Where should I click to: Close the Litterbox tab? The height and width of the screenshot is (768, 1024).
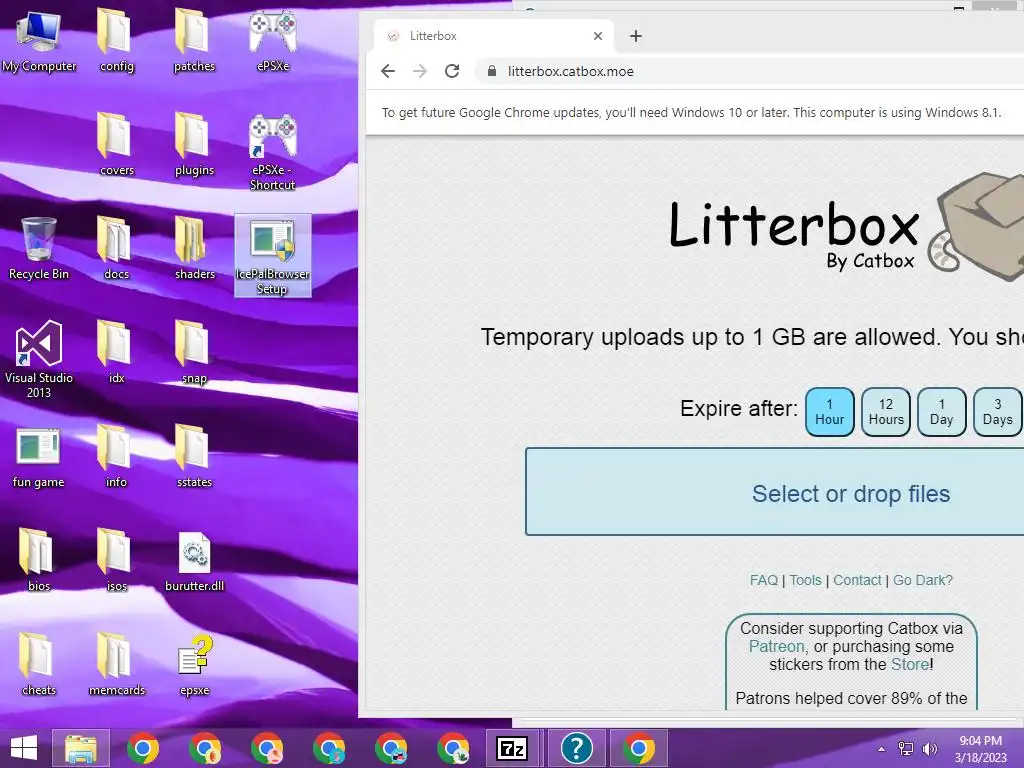coord(598,36)
